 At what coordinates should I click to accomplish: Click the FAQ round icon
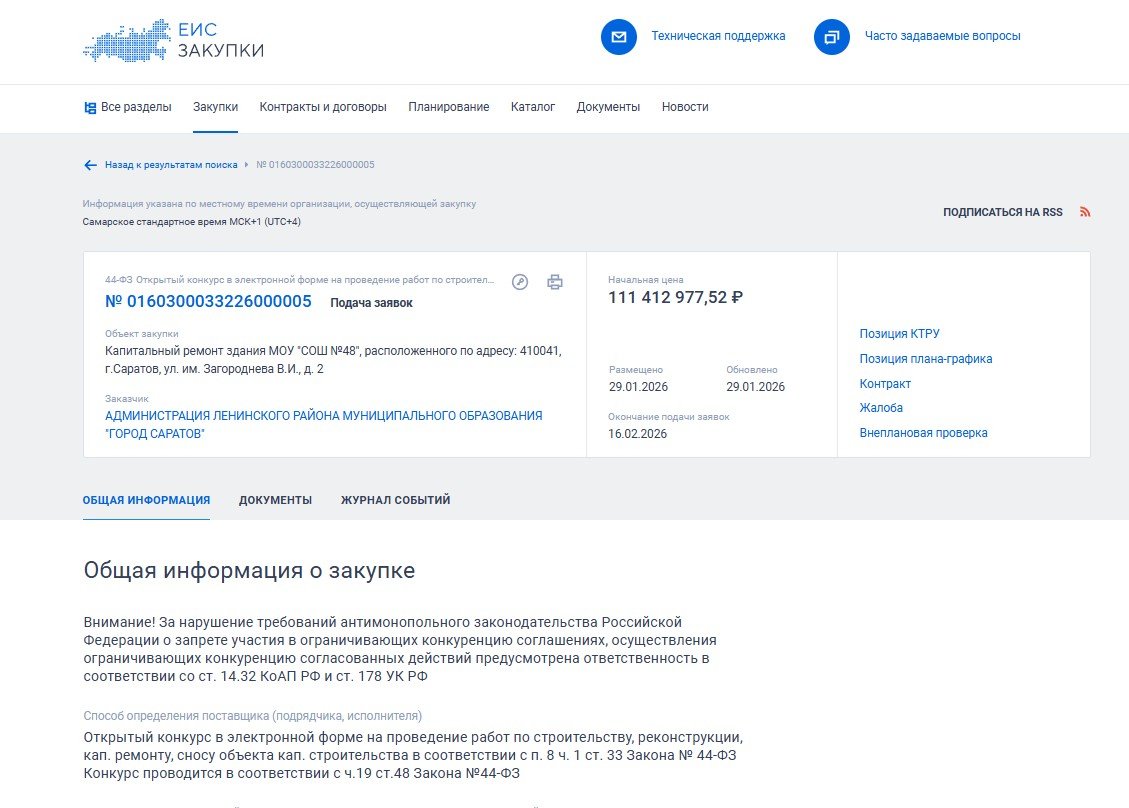[831, 37]
